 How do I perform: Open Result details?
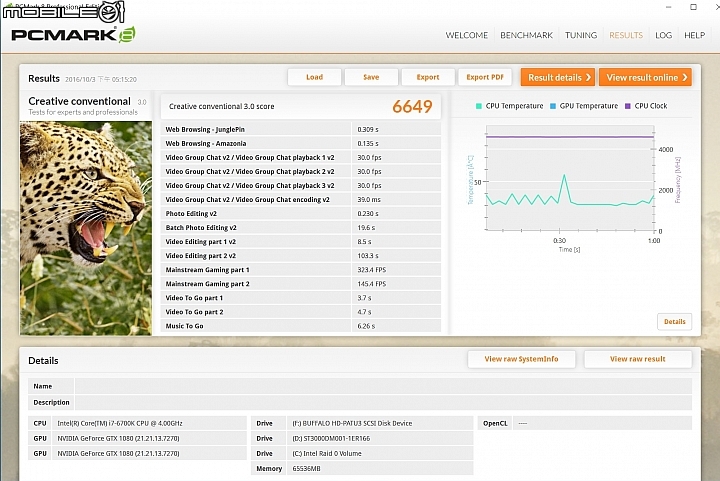(558, 78)
